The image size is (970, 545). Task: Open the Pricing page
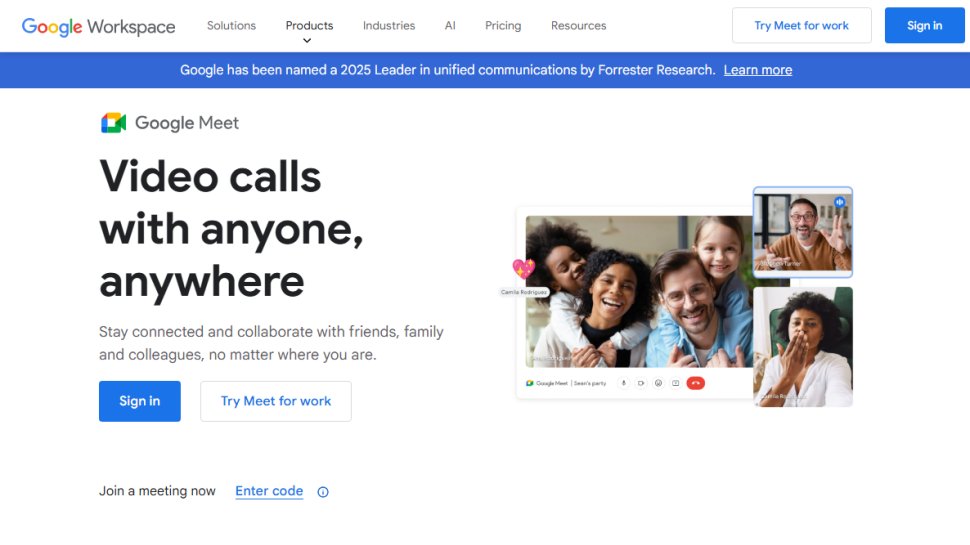click(503, 25)
